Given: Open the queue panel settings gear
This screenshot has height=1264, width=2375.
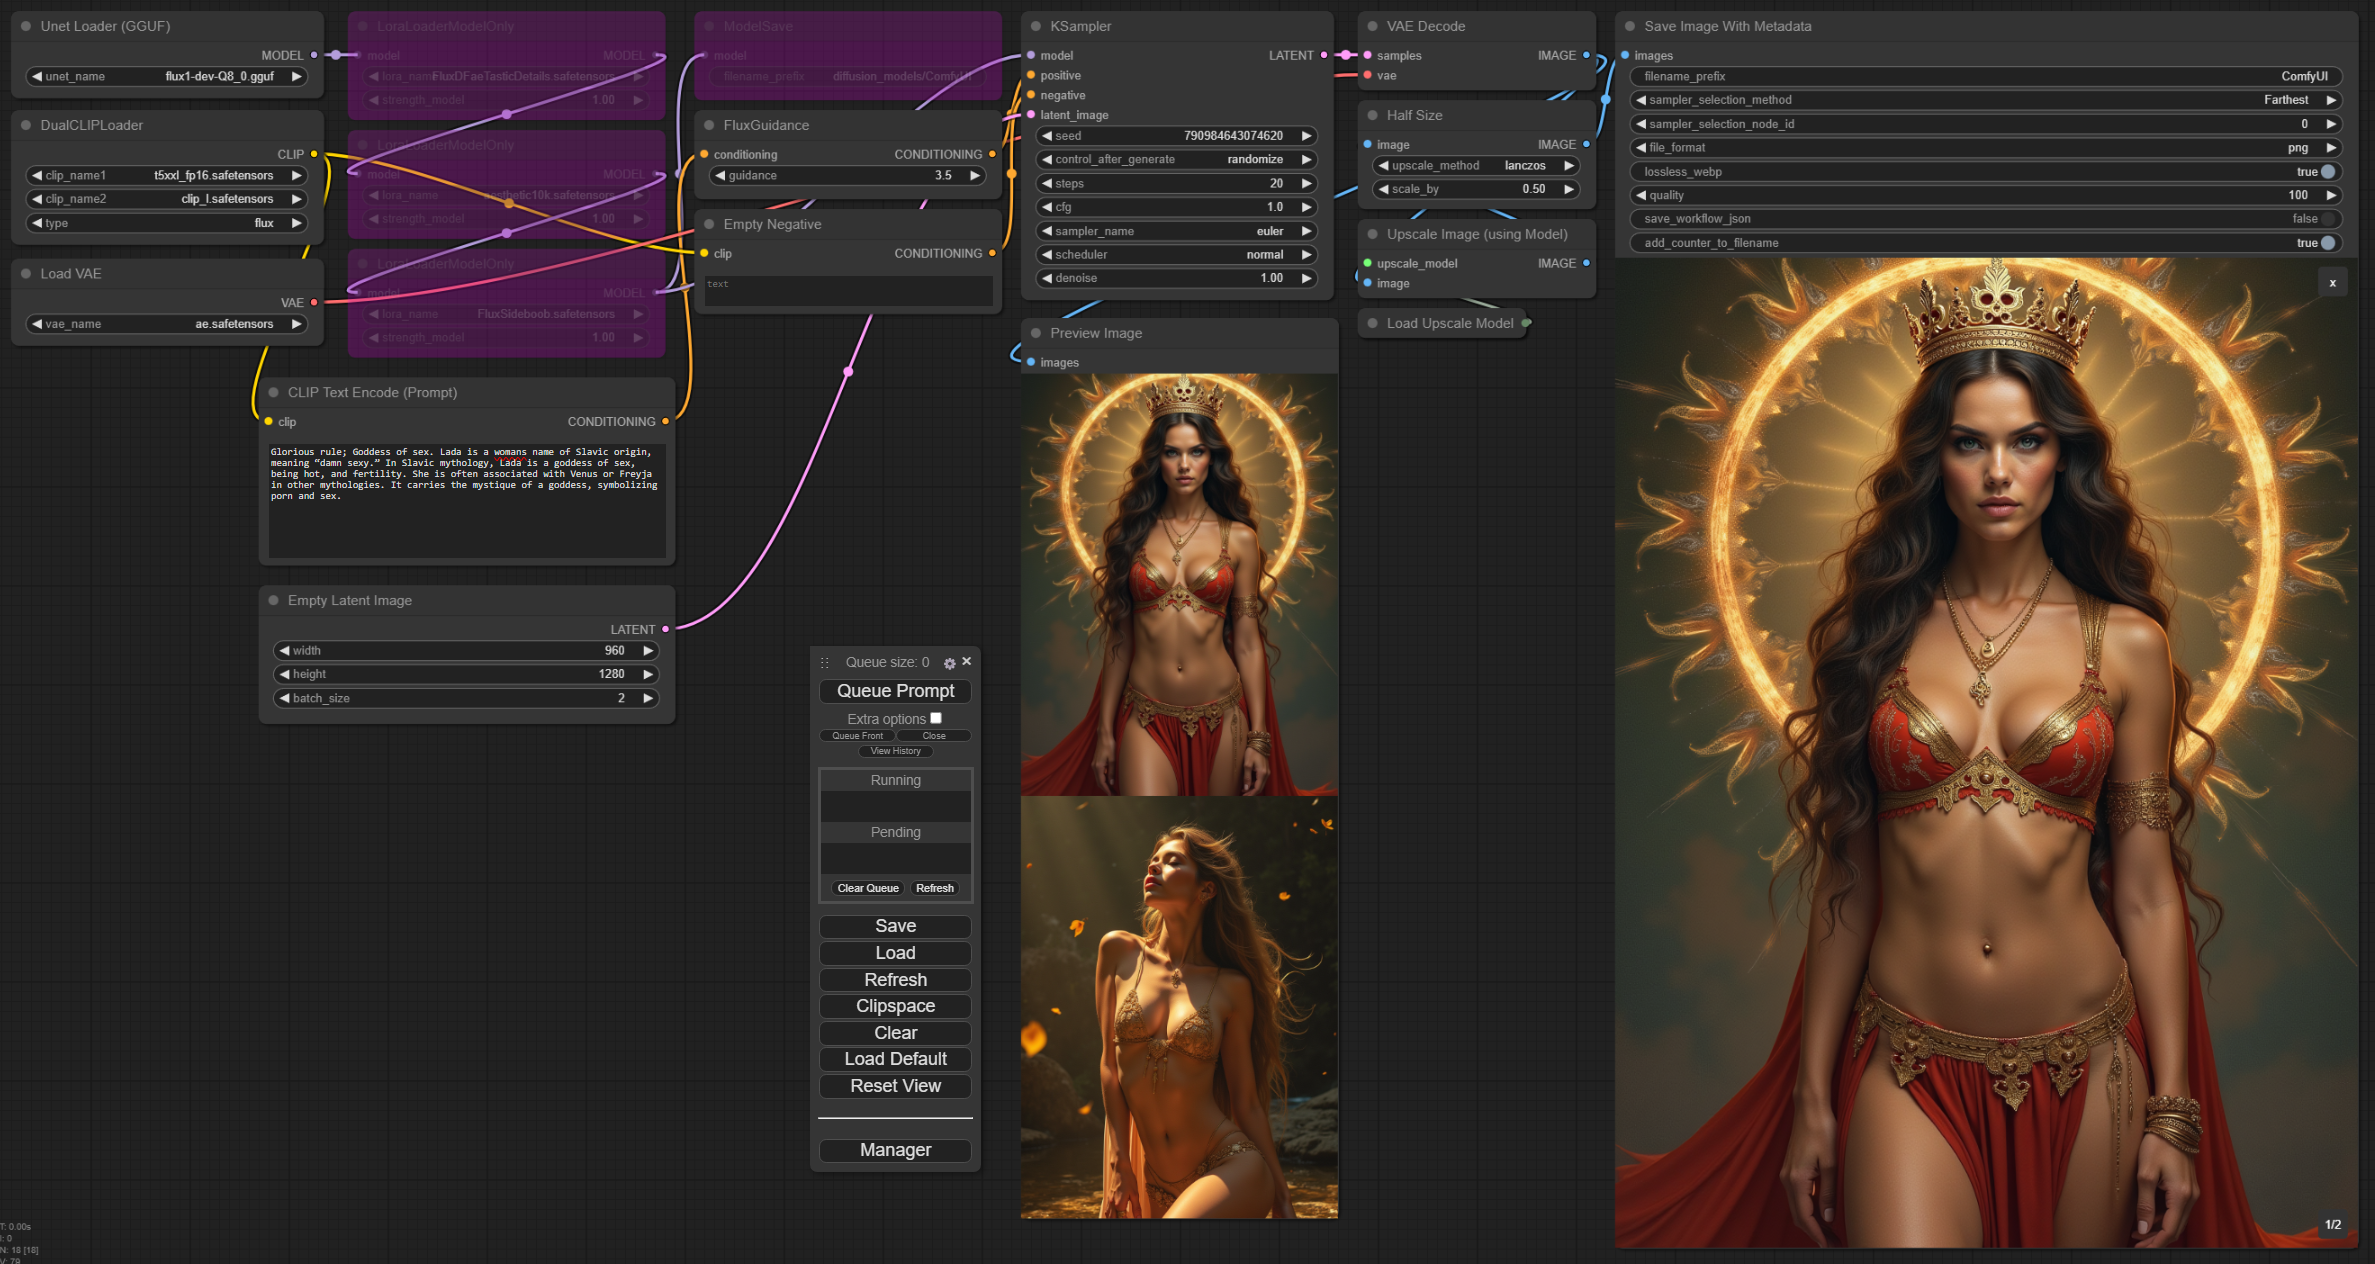Looking at the screenshot, I should pos(949,663).
